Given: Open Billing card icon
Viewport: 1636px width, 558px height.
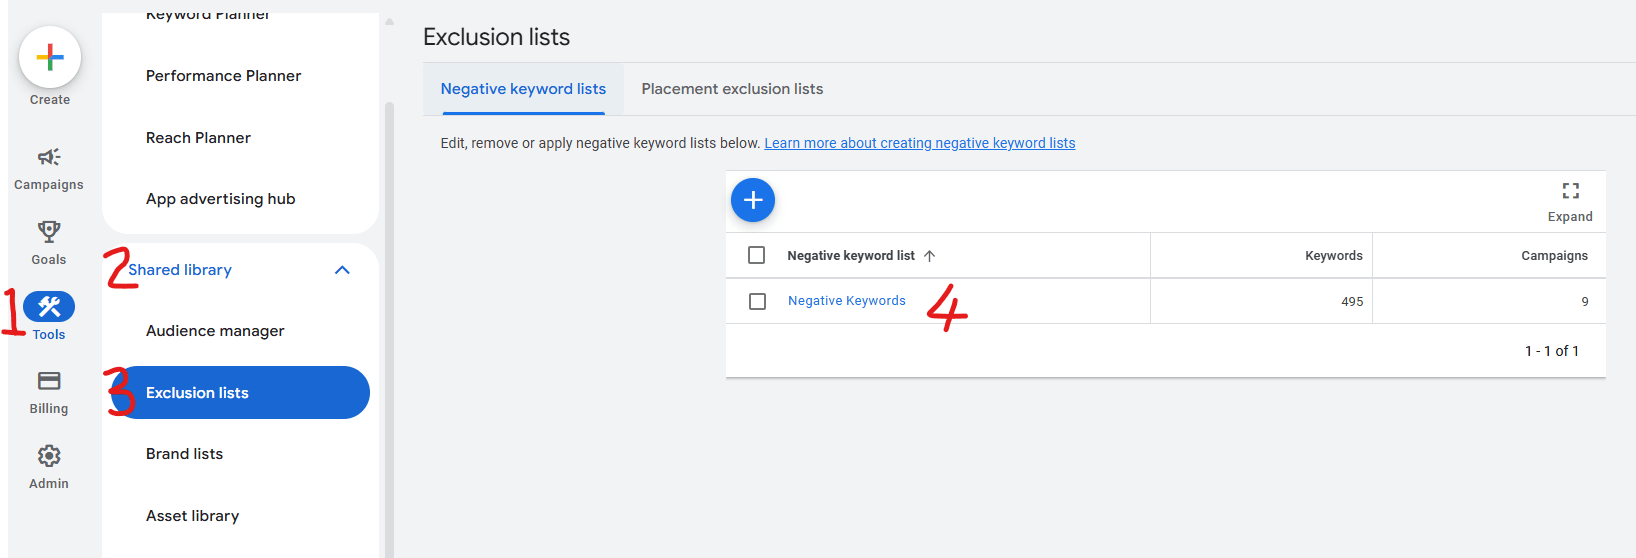Looking at the screenshot, I should tap(49, 381).
